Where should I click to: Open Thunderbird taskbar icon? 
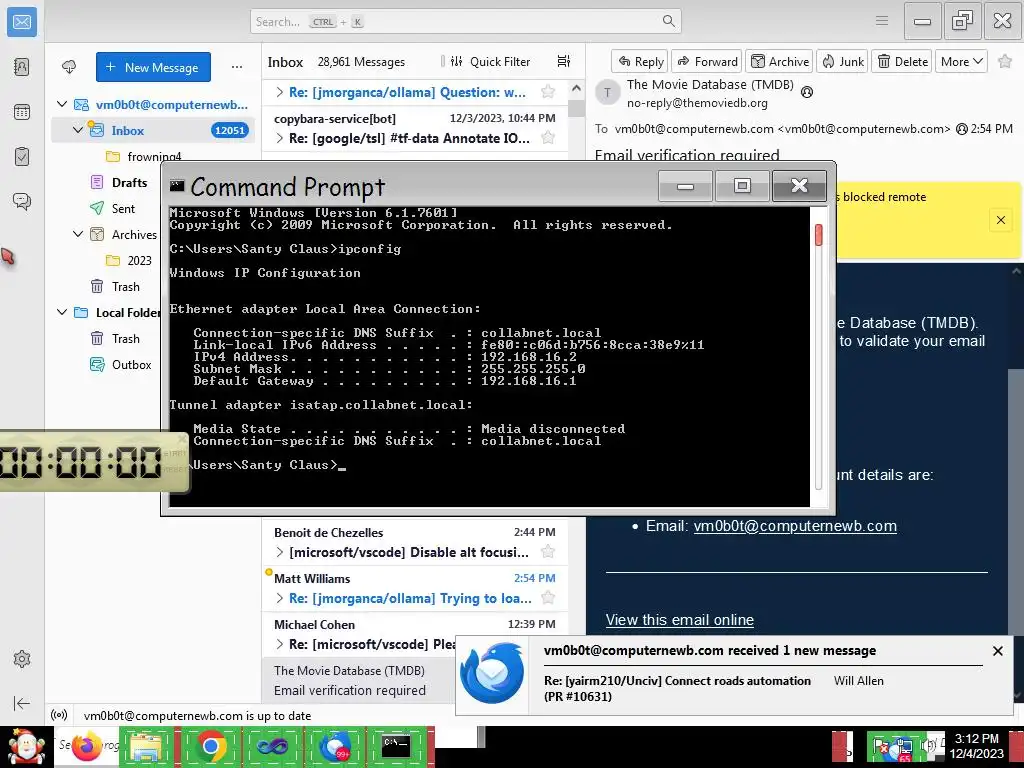[x=334, y=746]
